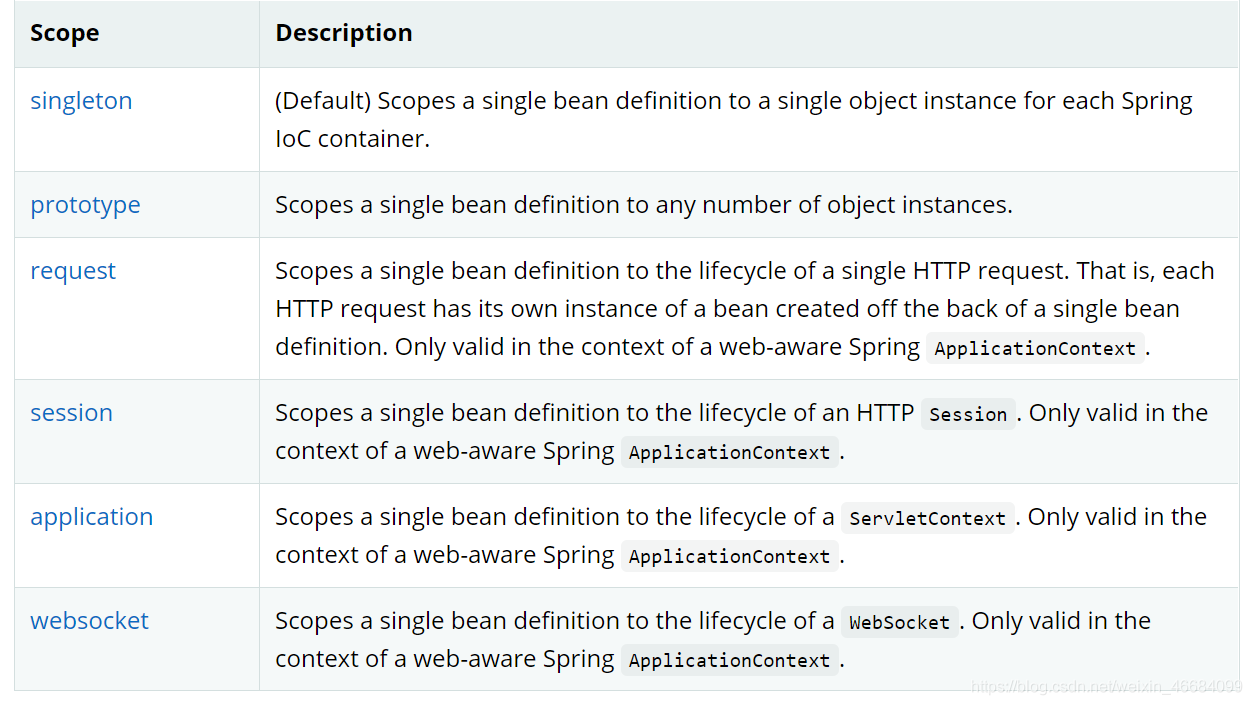Open the prototype scope link

[85, 205]
